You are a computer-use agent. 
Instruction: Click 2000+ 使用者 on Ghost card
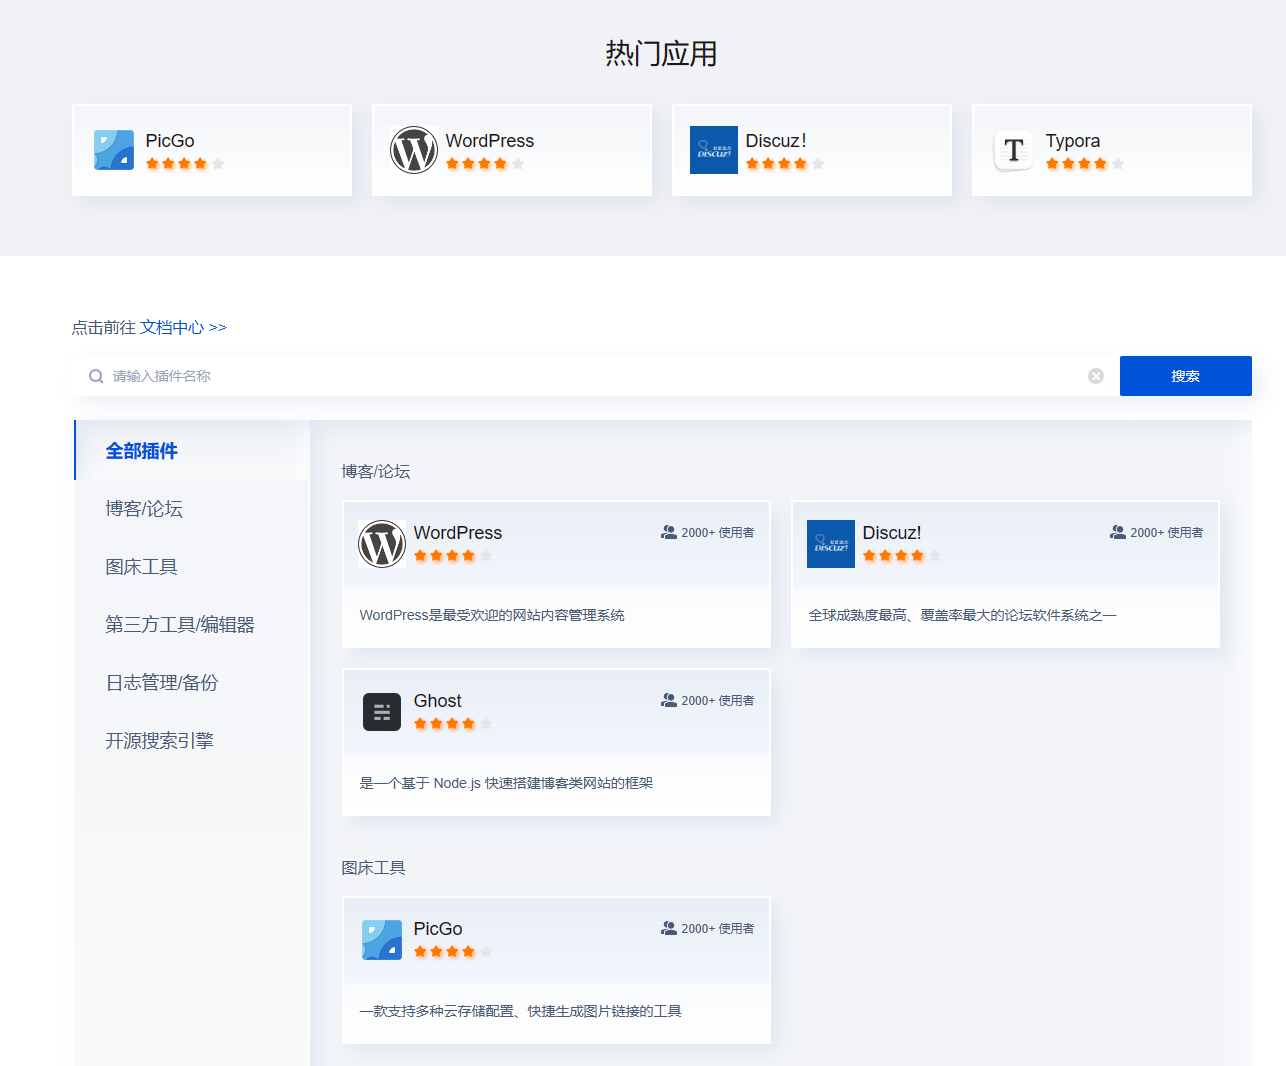pyautogui.click(x=718, y=700)
